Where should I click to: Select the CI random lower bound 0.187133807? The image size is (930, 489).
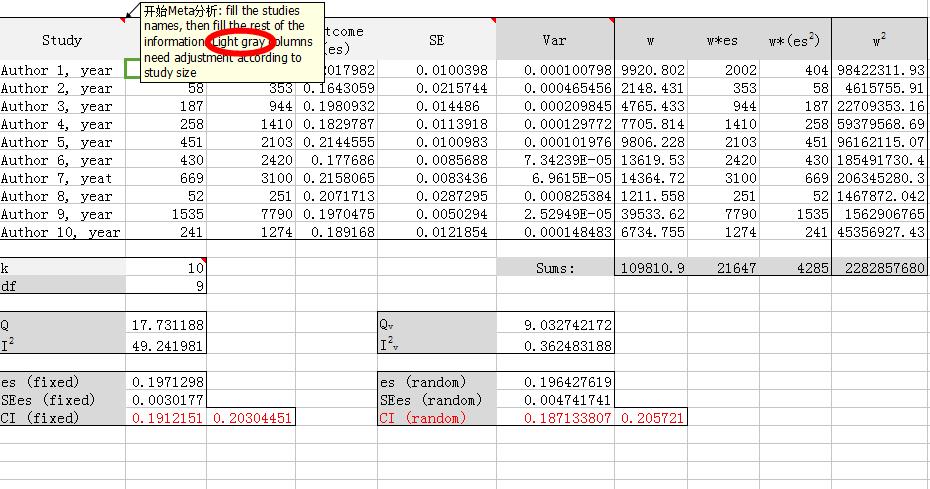point(555,418)
